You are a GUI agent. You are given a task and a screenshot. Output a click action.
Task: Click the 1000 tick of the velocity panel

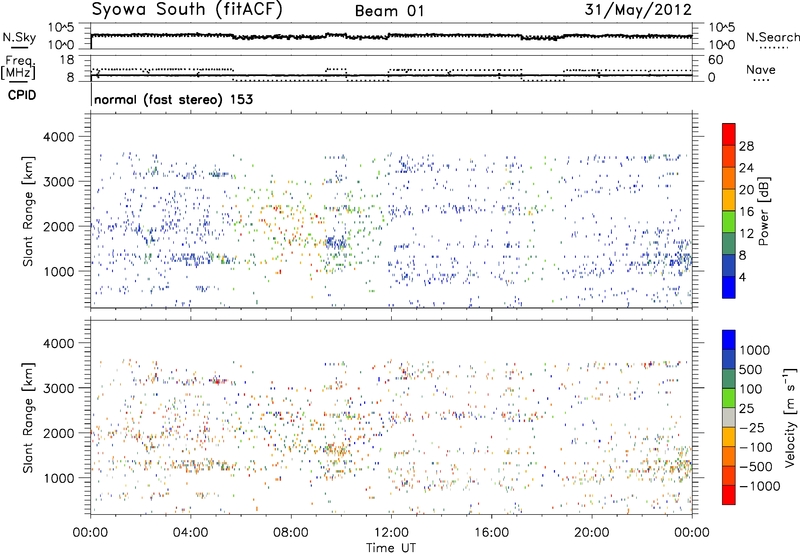point(59,478)
